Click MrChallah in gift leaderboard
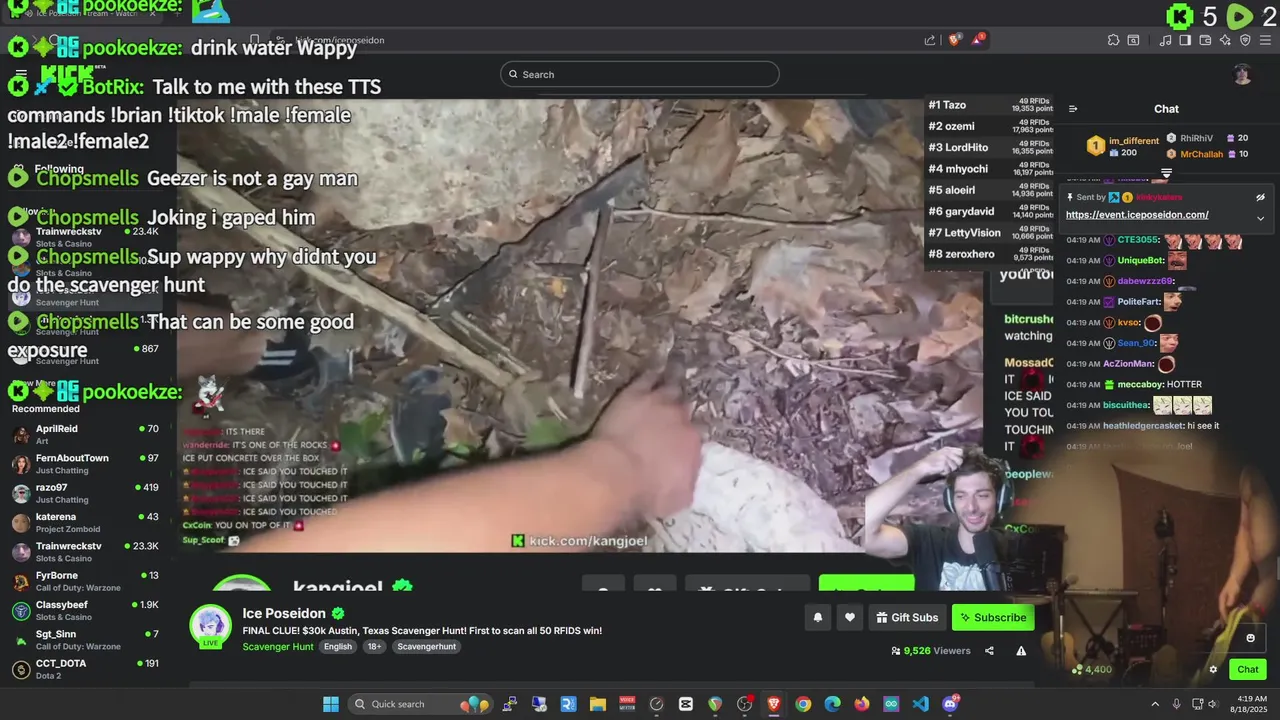Viewport: 1280px width, 720px height. click(1201, 154)
